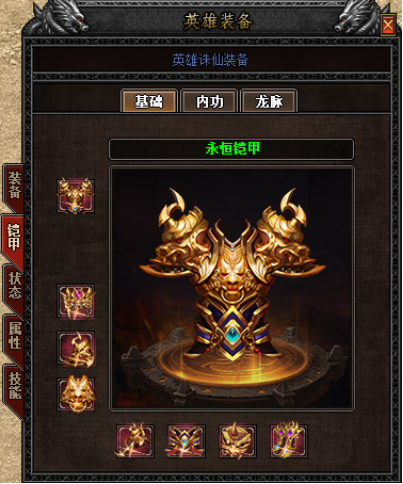Select the golden dragon head equipment slot
This screenshot has width=403, height=484.
coord(237,441)
